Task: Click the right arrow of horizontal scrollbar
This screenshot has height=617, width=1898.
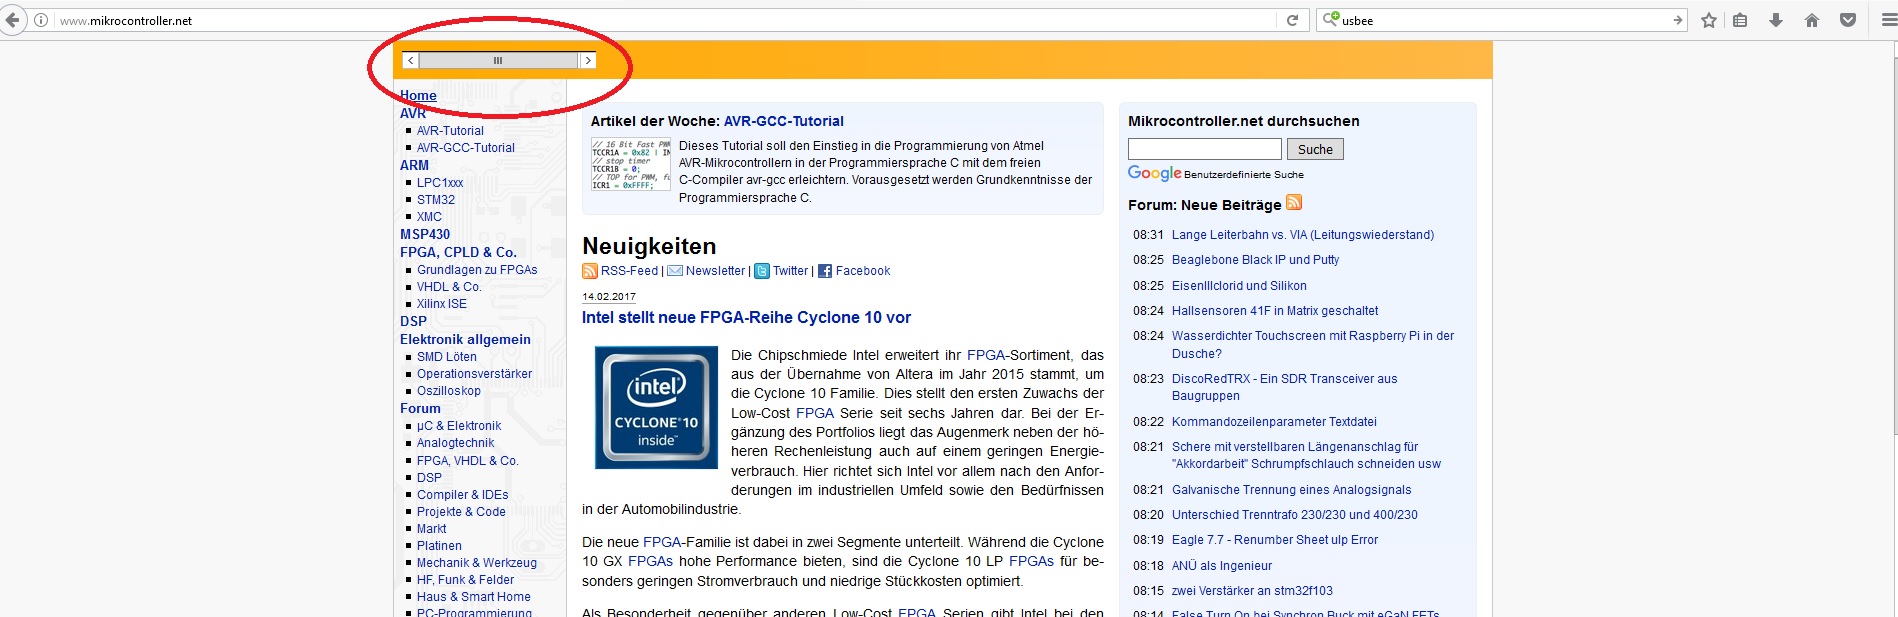Action: [x=588, y=61]
